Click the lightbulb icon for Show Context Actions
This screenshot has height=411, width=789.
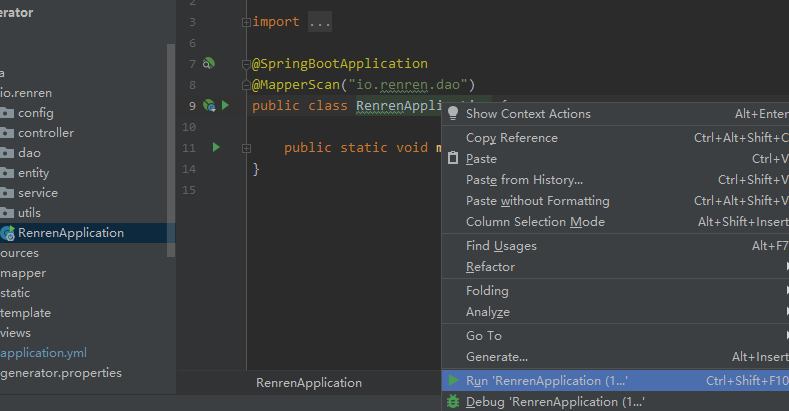coord(453,114)
